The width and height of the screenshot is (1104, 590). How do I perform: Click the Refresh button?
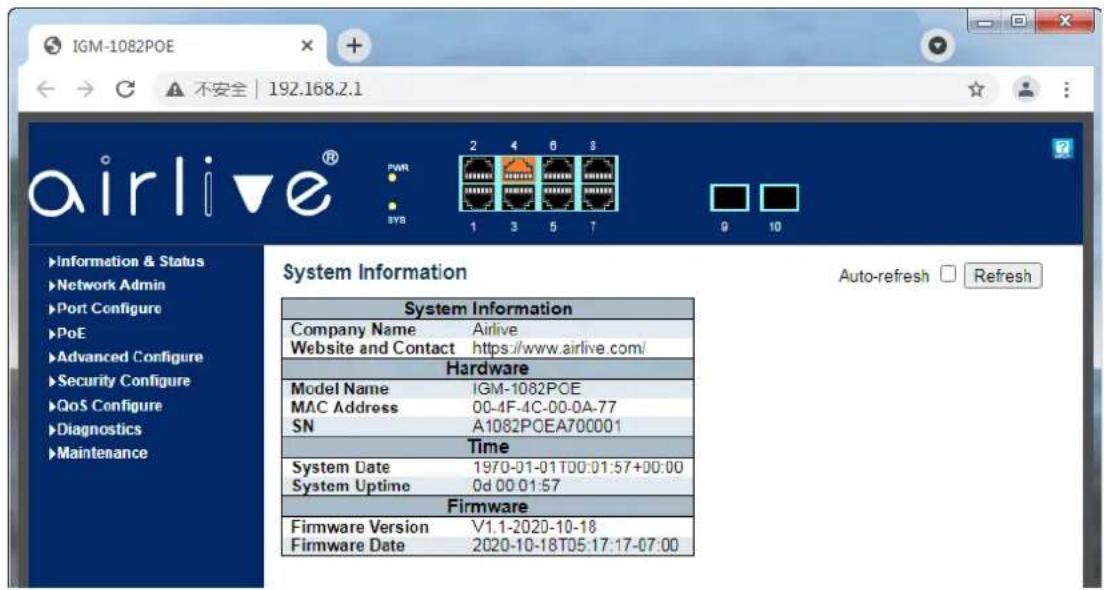1003,276
